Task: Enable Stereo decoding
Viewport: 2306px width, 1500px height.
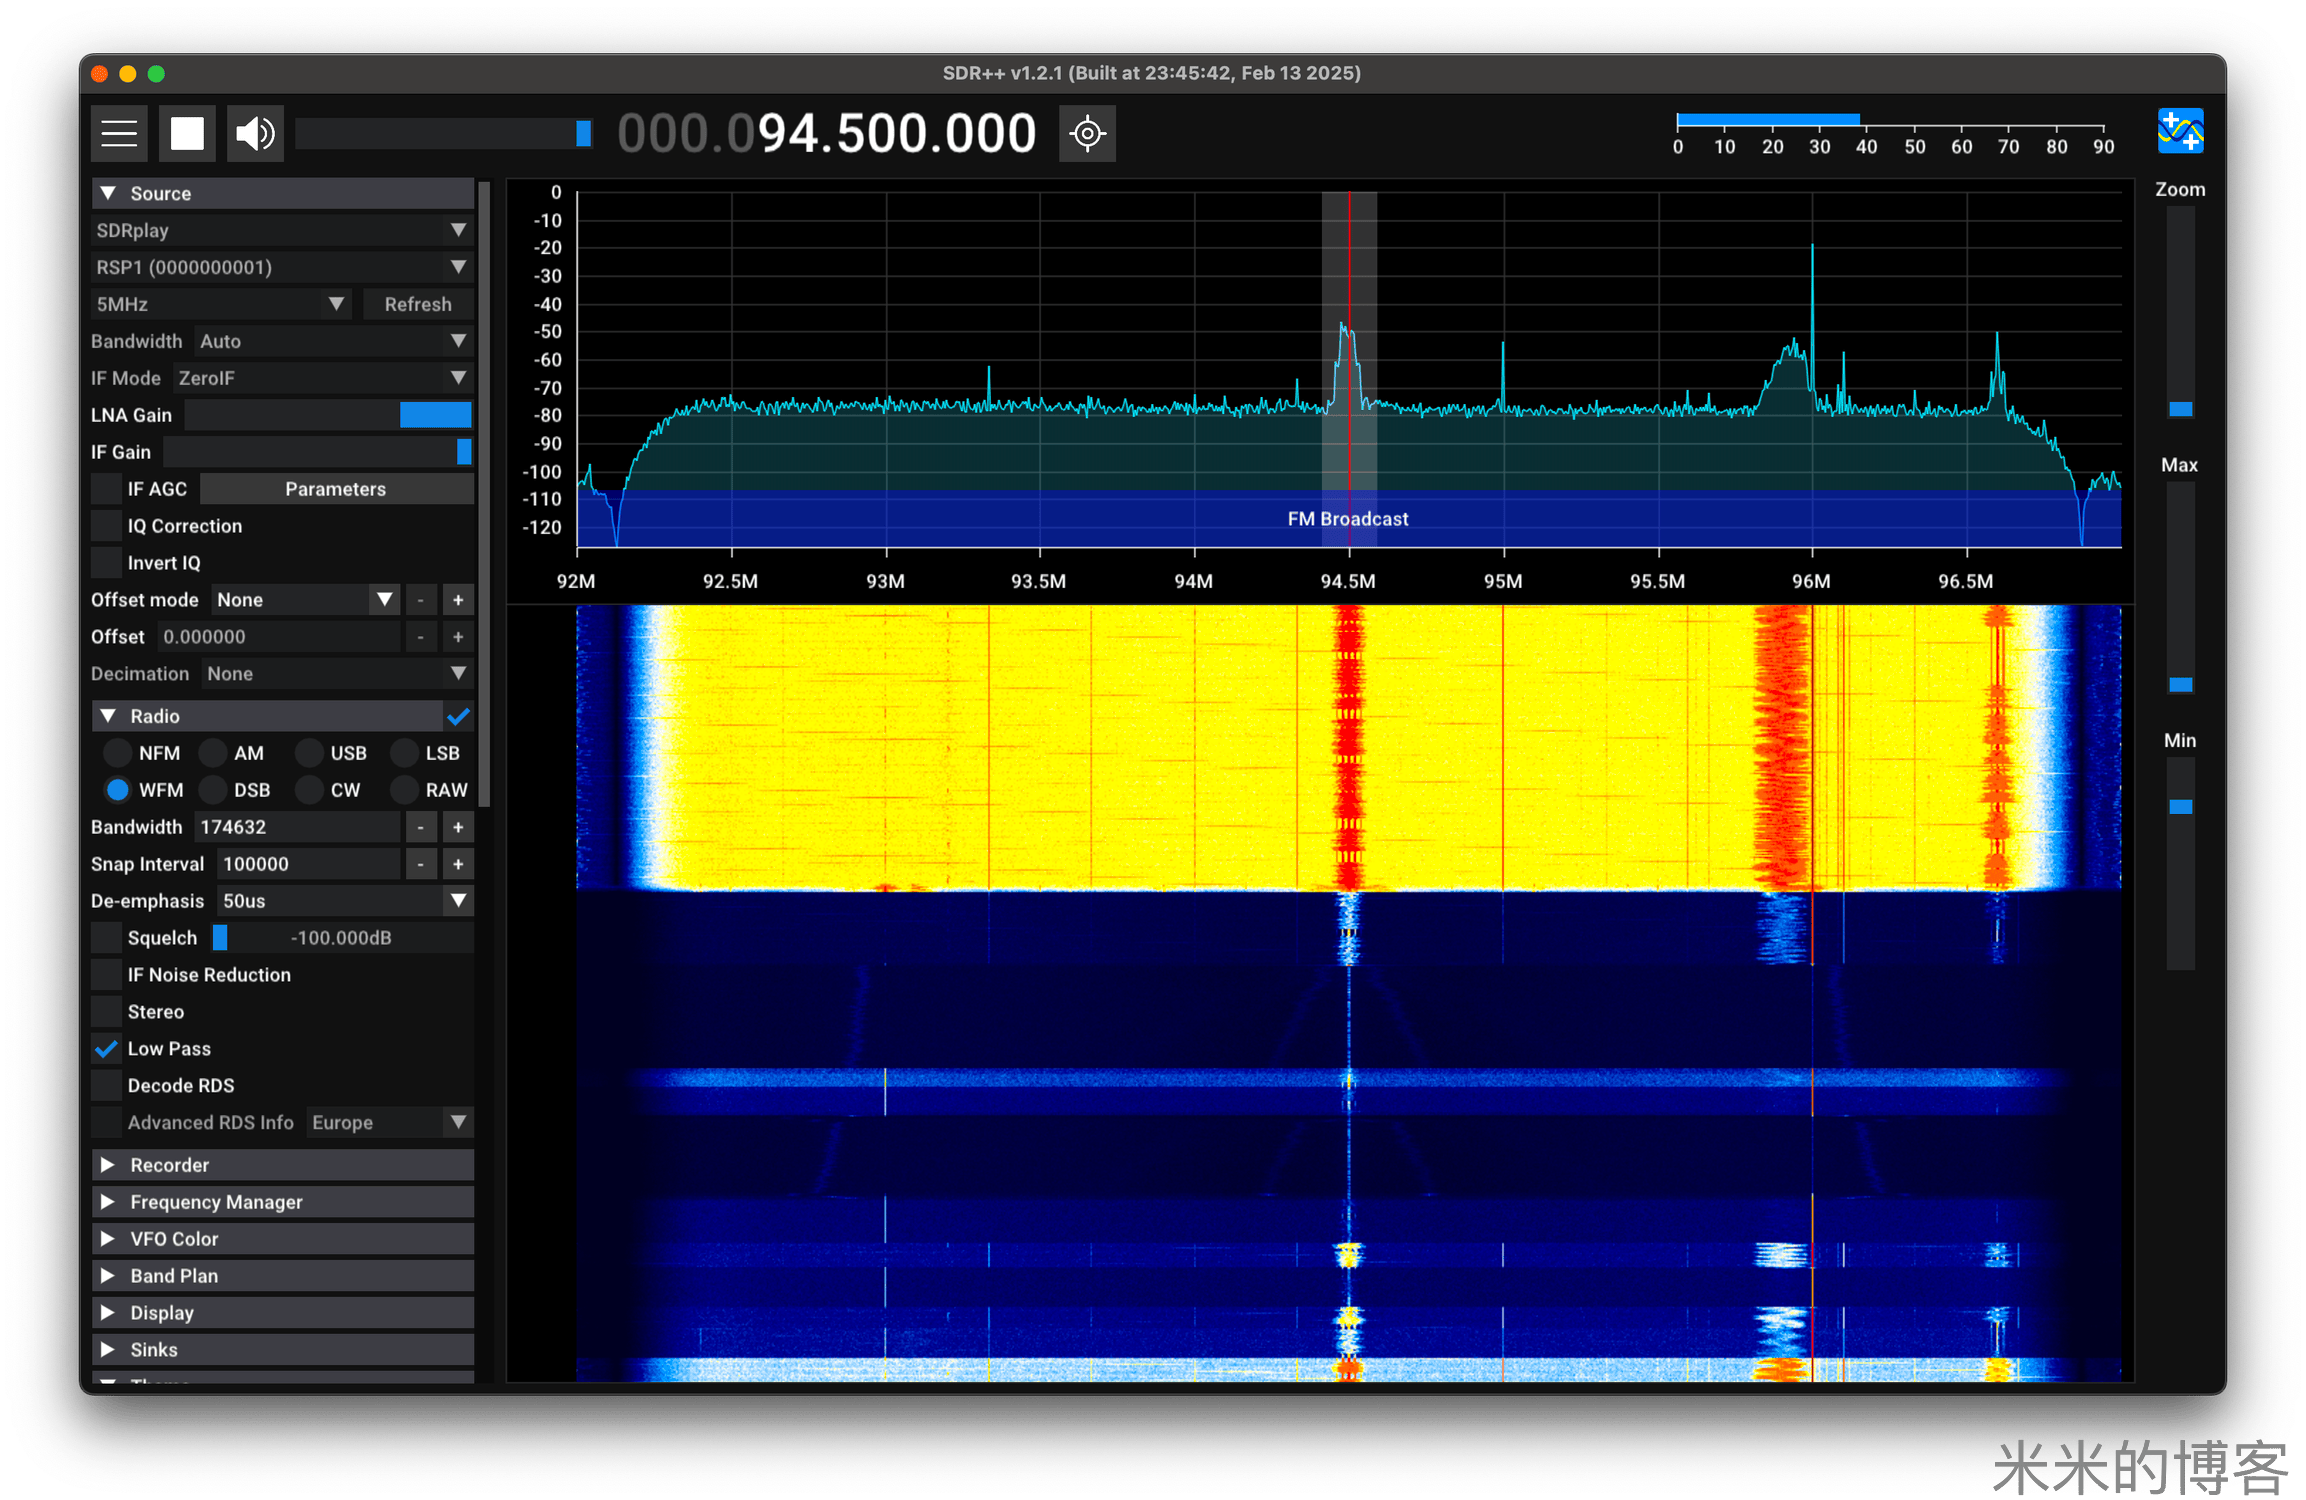Action: pyautogui.click(x=105, y=1011)
